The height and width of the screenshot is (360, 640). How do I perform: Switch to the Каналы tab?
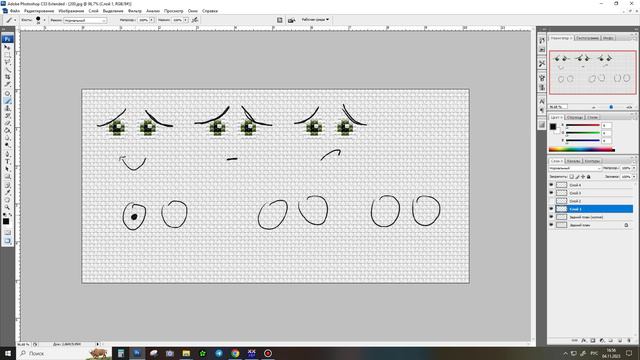(573, 161)
